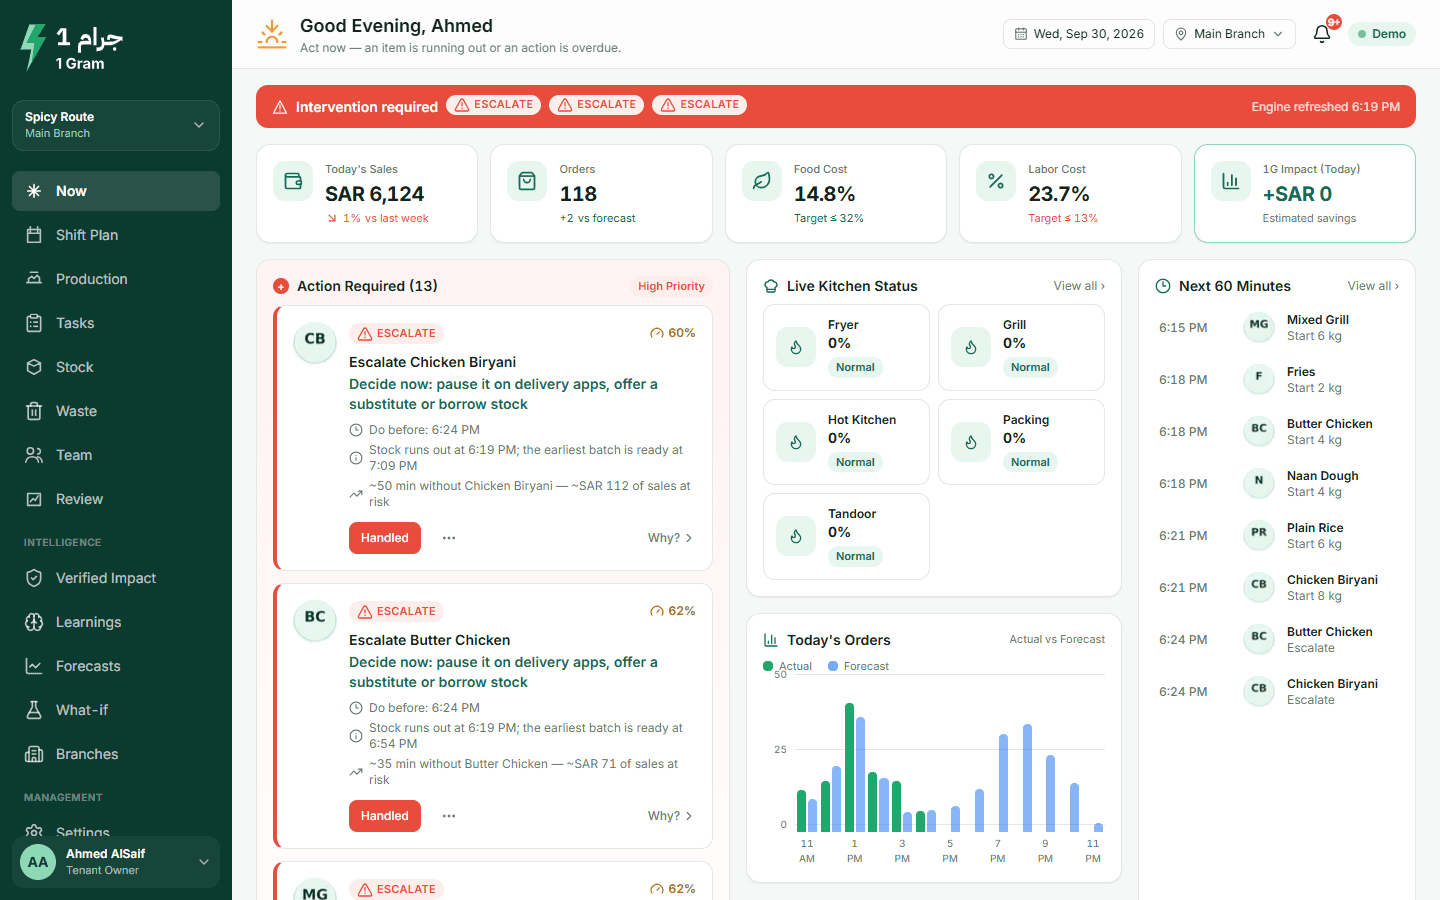Click the Hot Kitchen flame icon
The width and height of the screenshot is (1440, 900).
click(x=796, y=442)
